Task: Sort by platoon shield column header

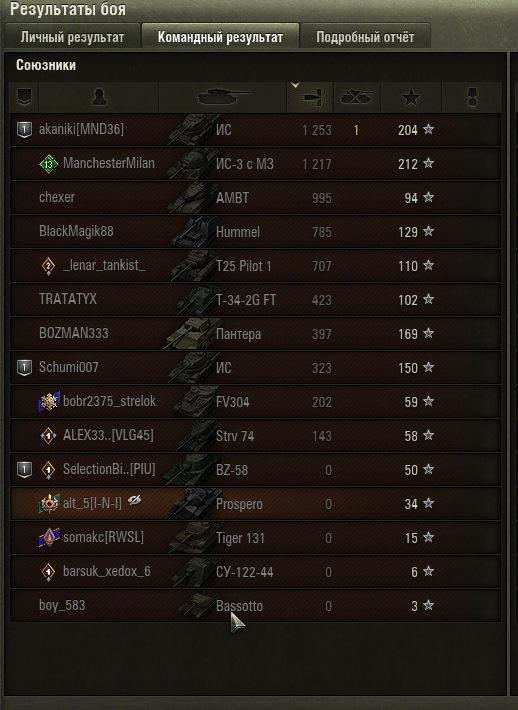Action: pos(24,97)
